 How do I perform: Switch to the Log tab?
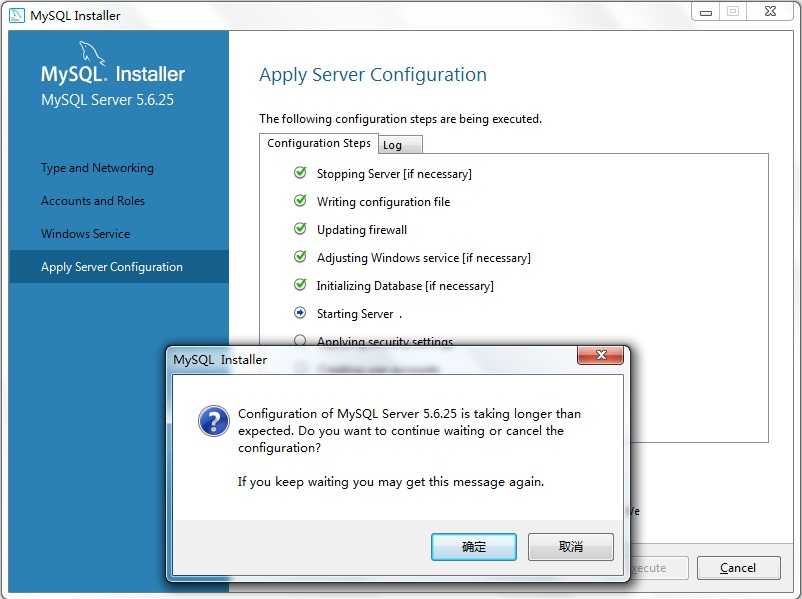400,145
